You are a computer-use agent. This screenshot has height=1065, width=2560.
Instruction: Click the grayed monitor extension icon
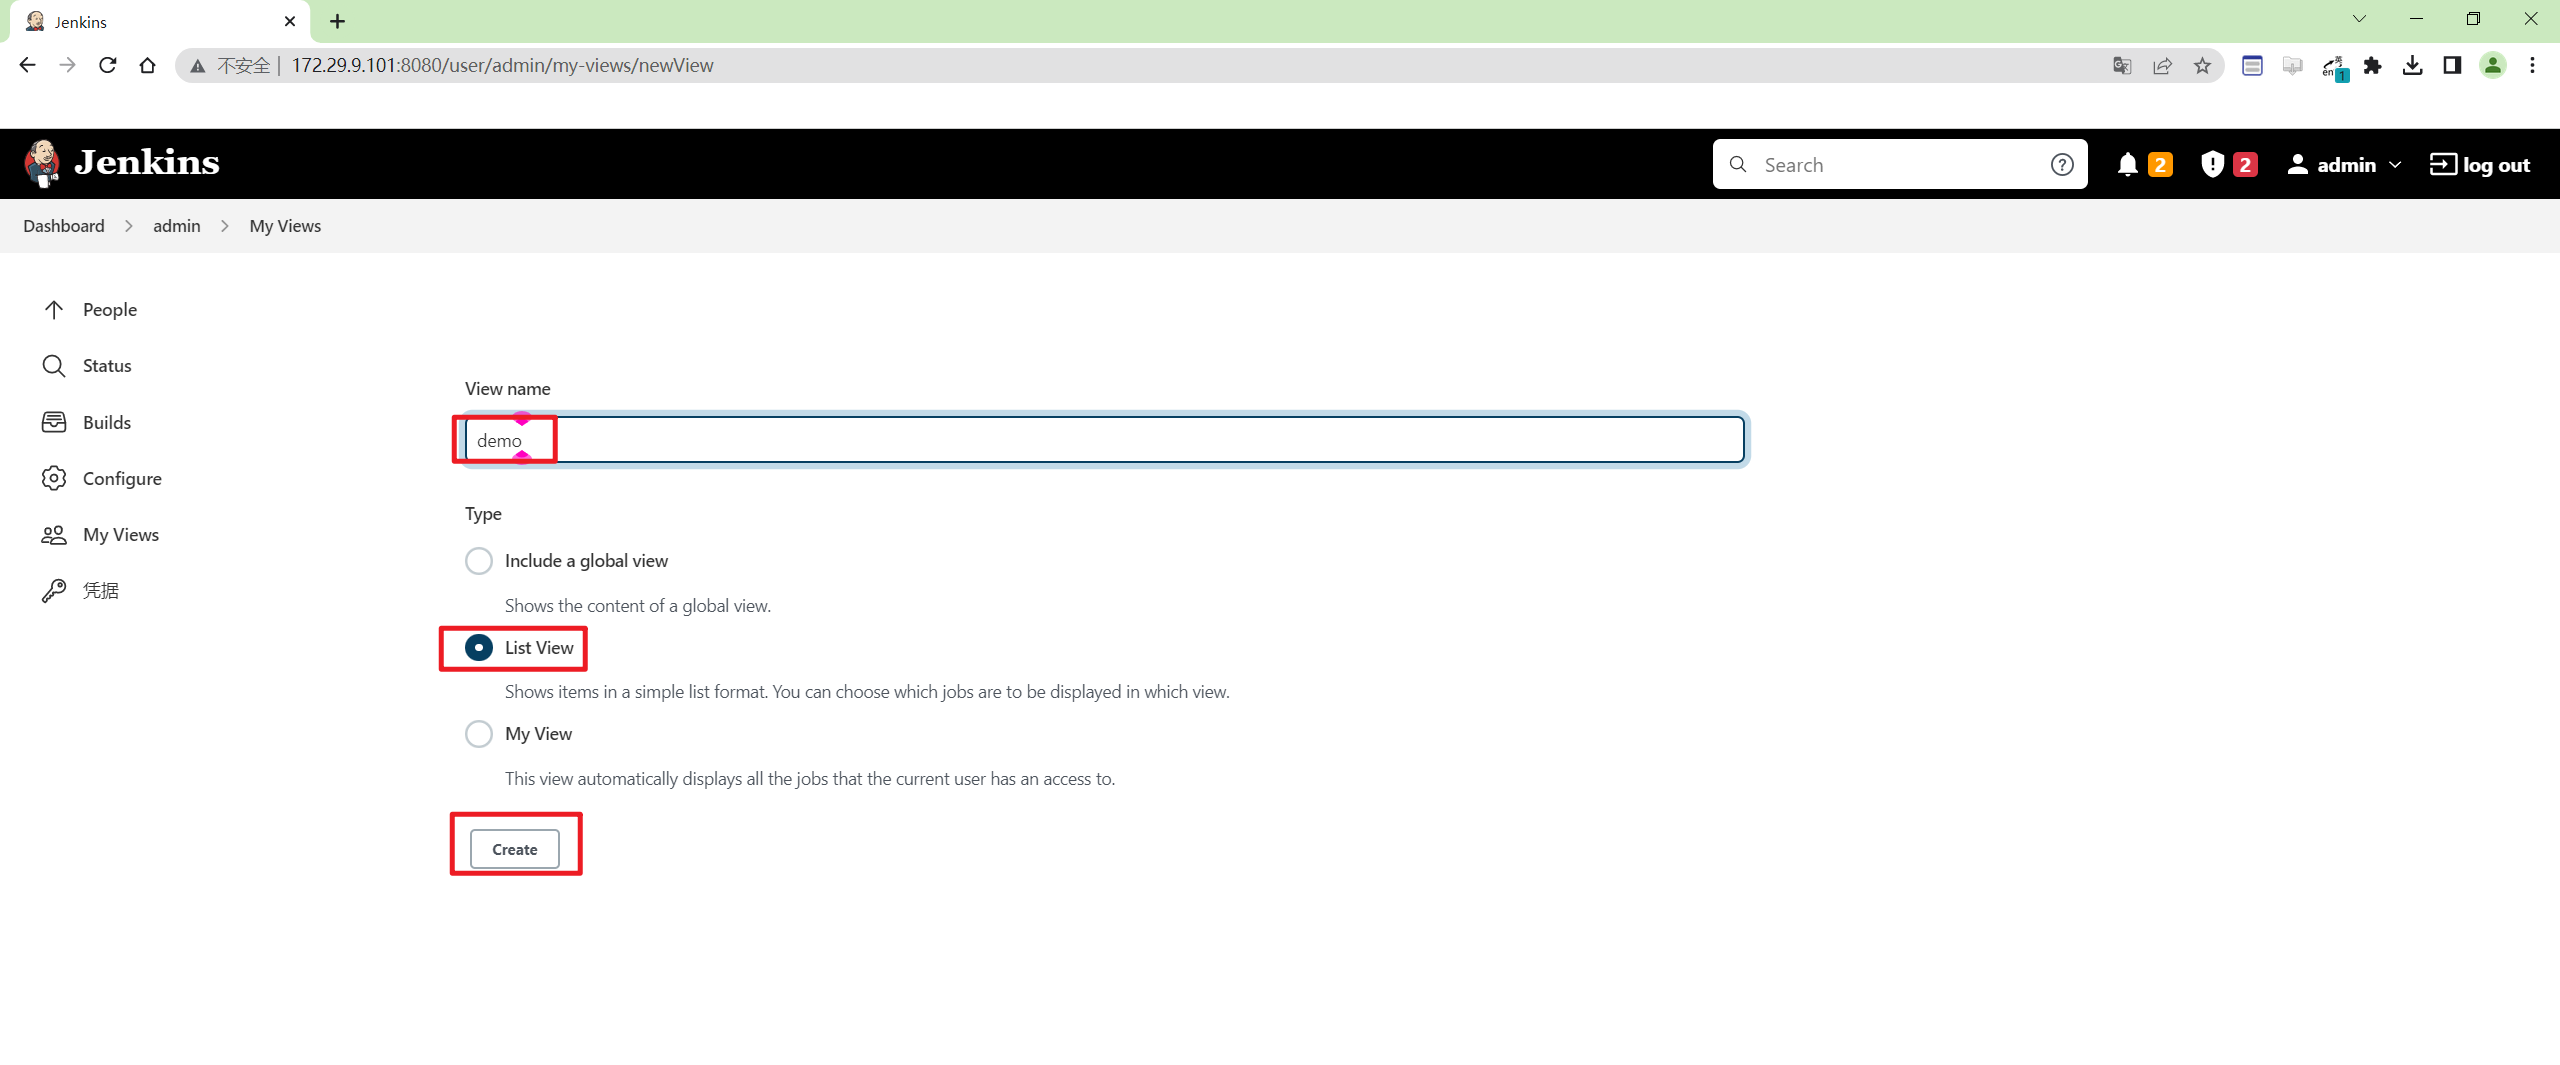(2293, 65)
